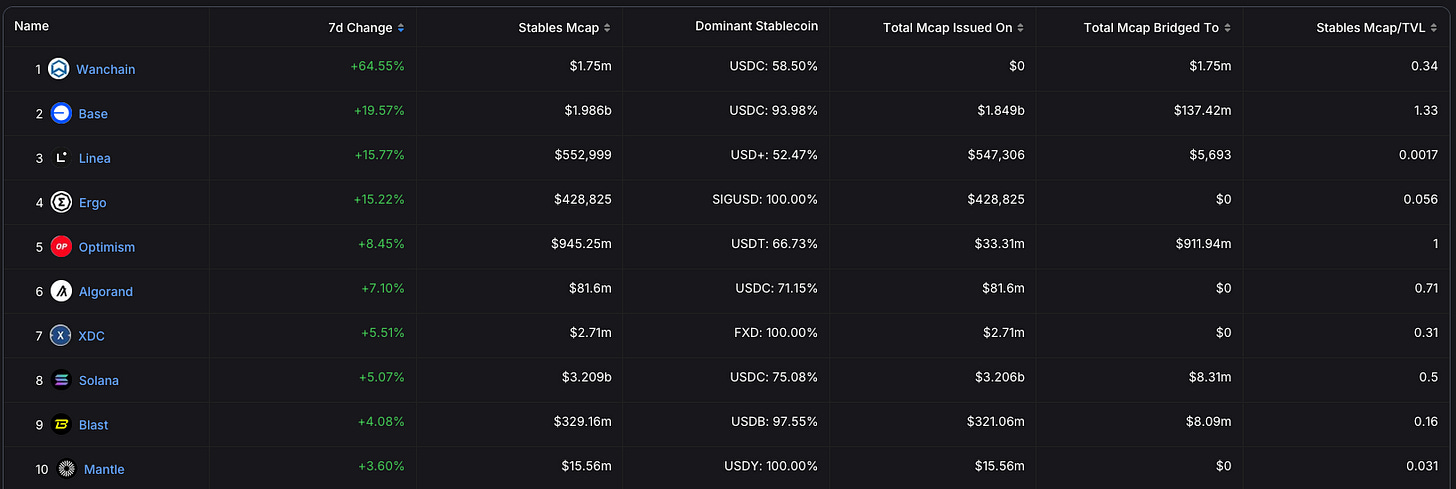Click the Blast yellow logo icon
1456x489 pixels.
[x=61, y=425]
